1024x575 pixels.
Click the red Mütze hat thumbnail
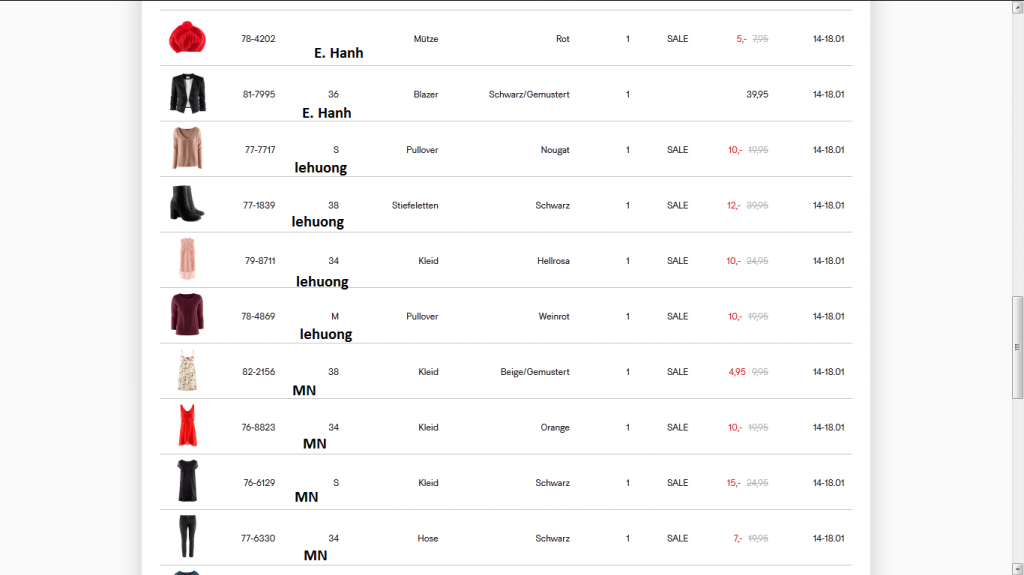[x=187, y=38]
